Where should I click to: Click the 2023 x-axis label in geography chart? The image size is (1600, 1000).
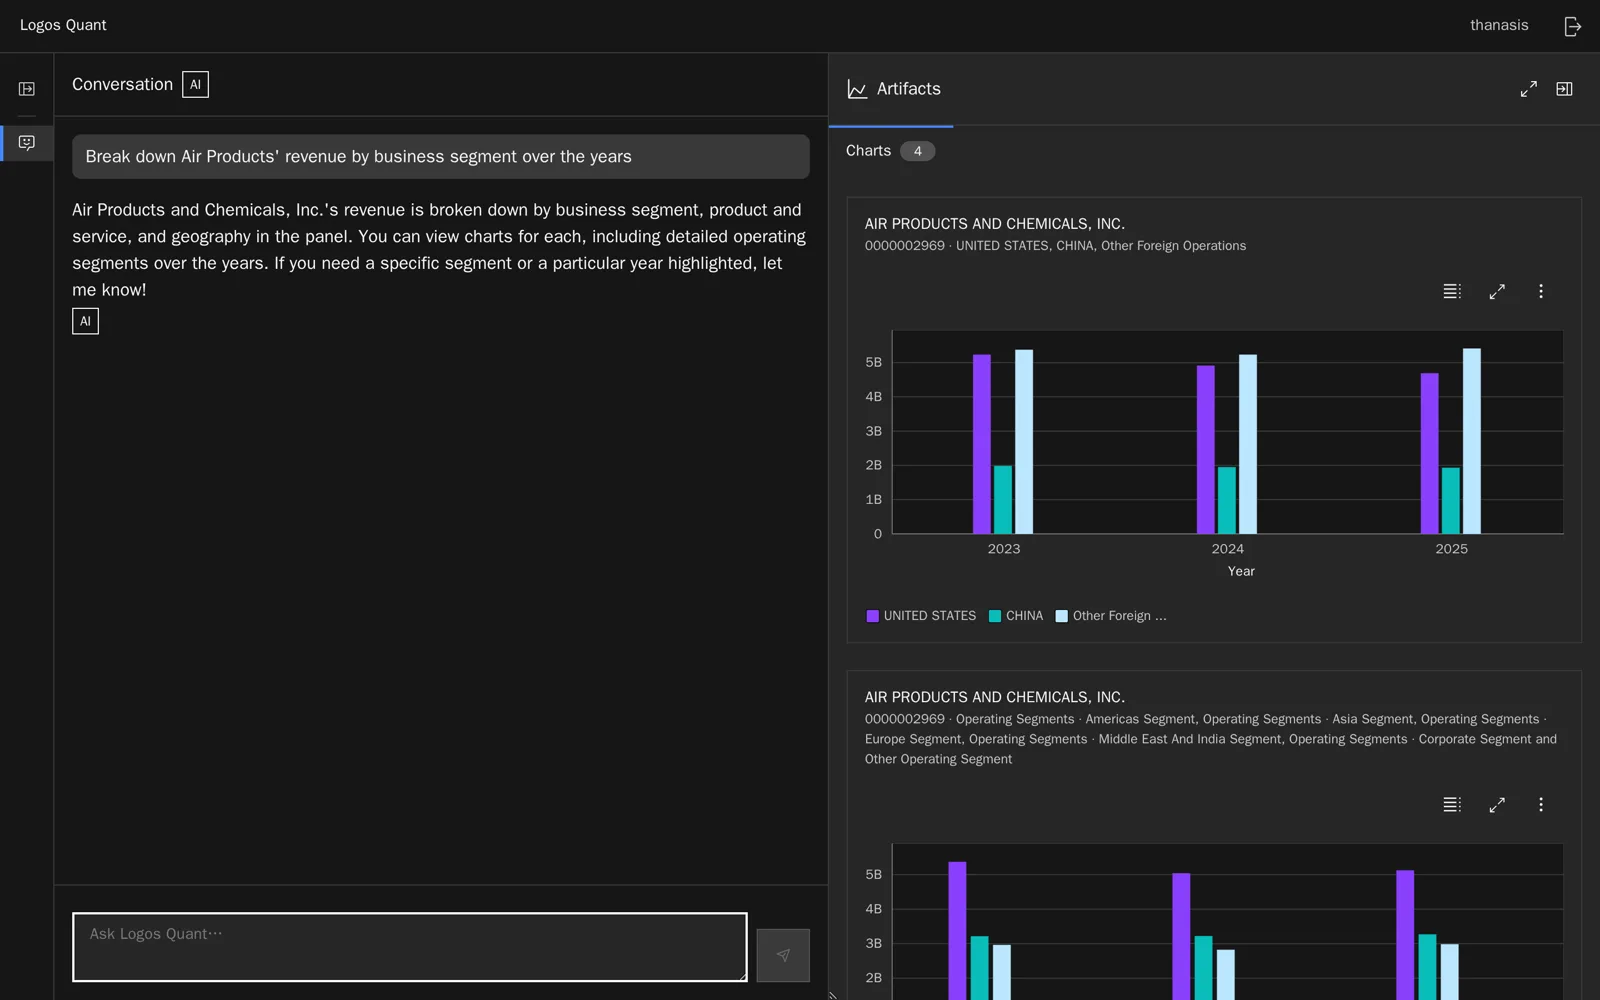click(1004, 549)
